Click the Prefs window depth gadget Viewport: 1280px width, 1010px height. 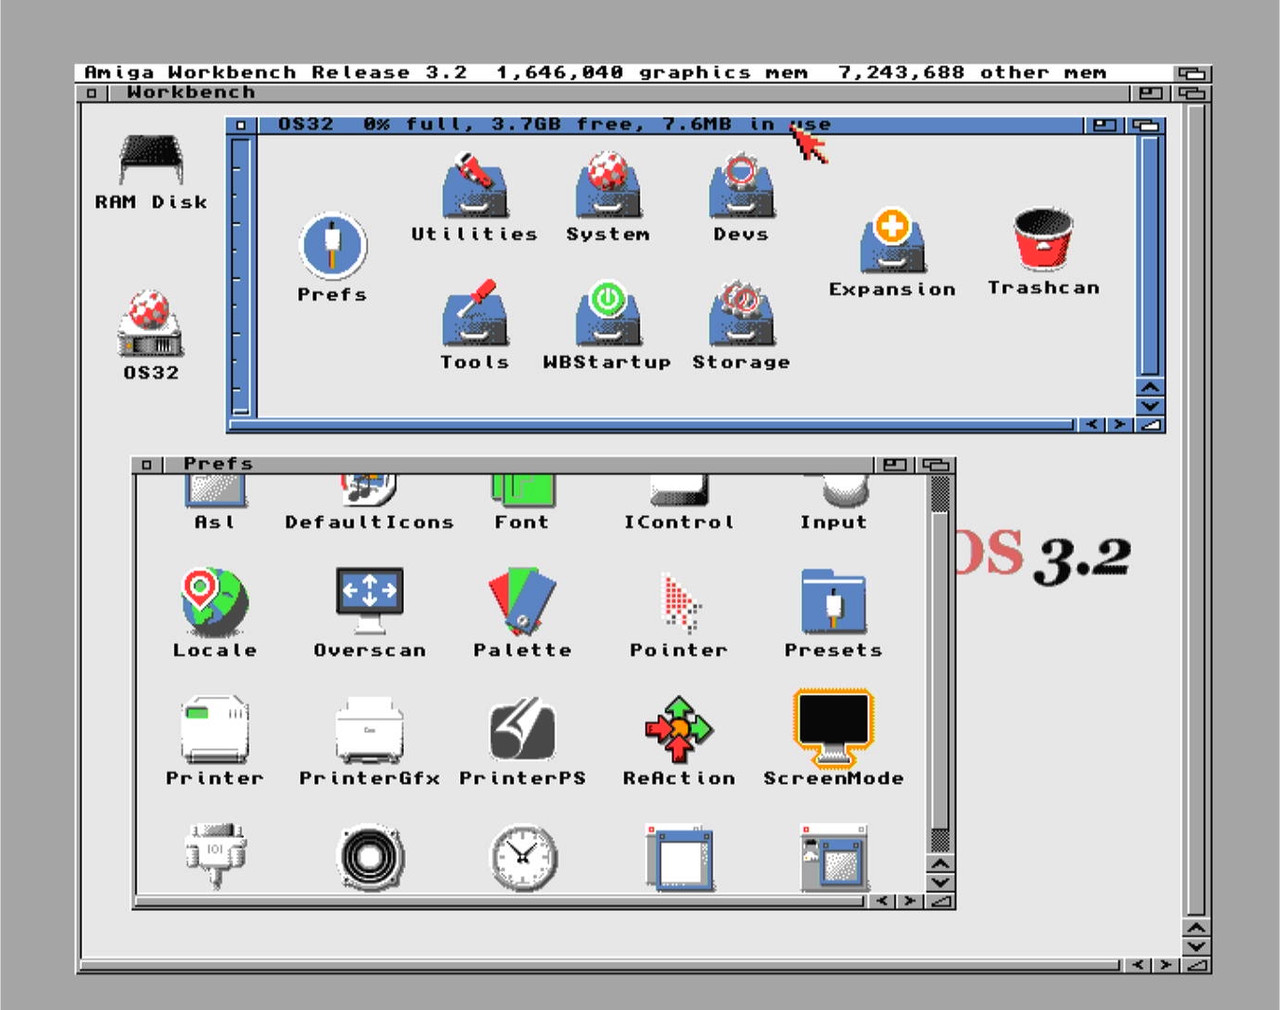pyautogui.click(x=936, y=465)
